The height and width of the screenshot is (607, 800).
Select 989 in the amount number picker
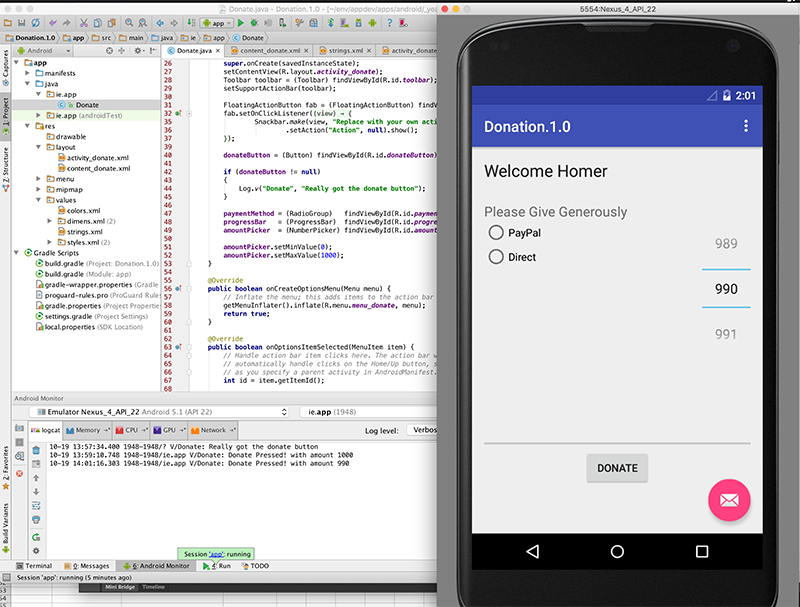point(726,244)
